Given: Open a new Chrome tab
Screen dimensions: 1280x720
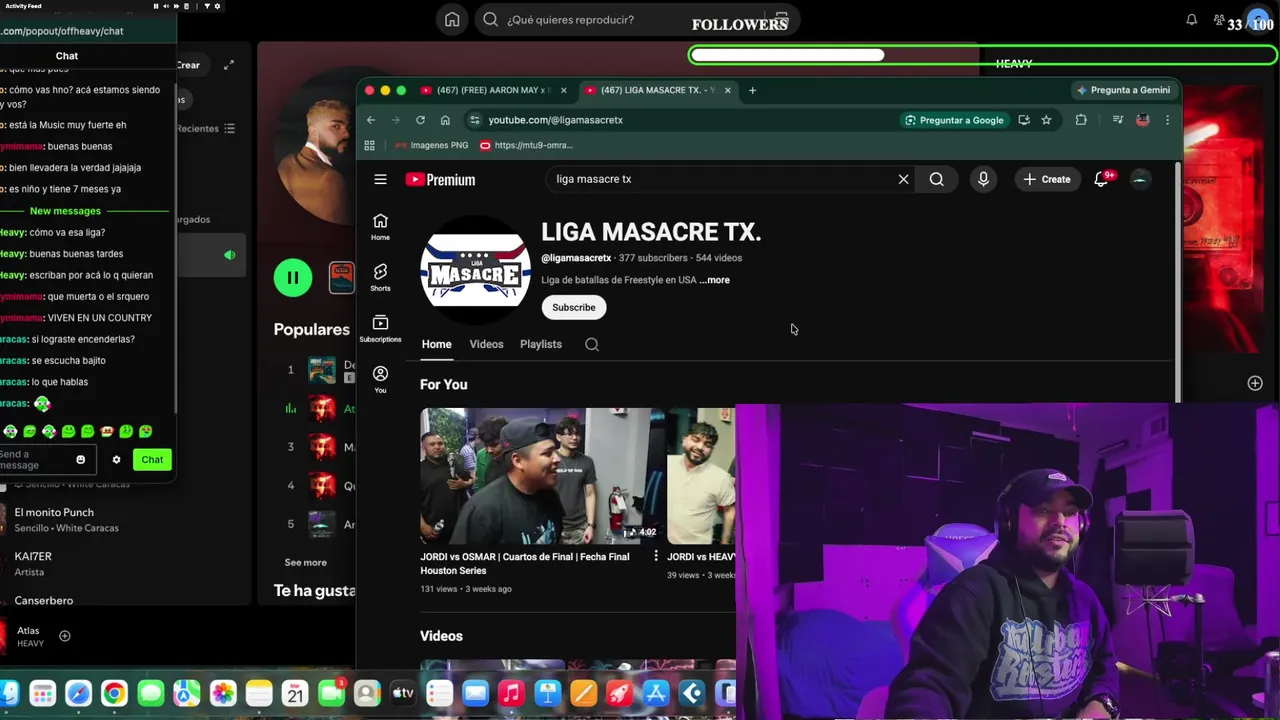Looking at the screenshot, I should (752, 90).
